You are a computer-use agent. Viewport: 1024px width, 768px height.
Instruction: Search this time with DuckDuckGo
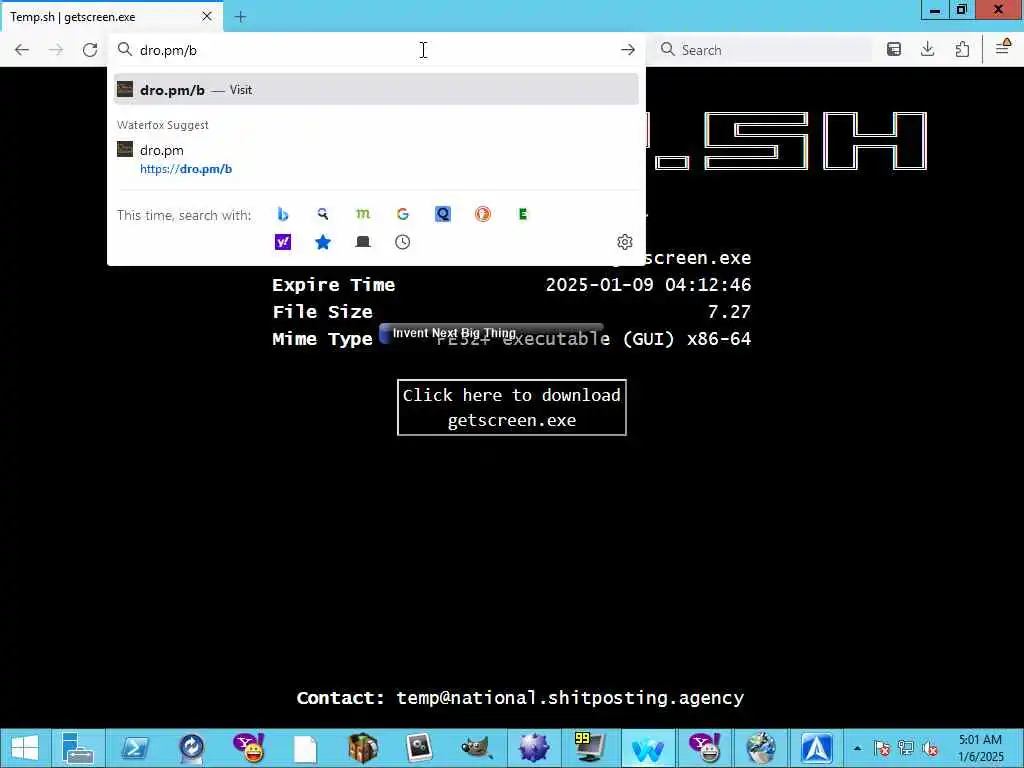(x=483, y=214)
